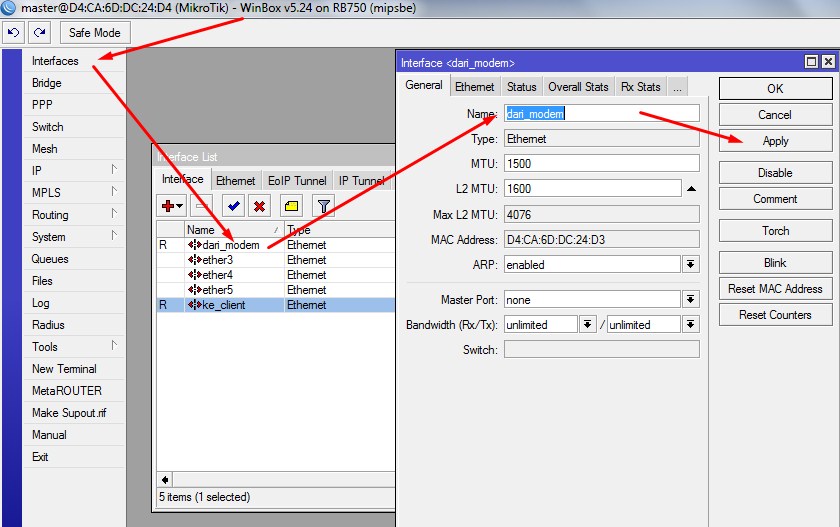
Task: Click Exit in sidebar
Action: [x=74, y=457]
